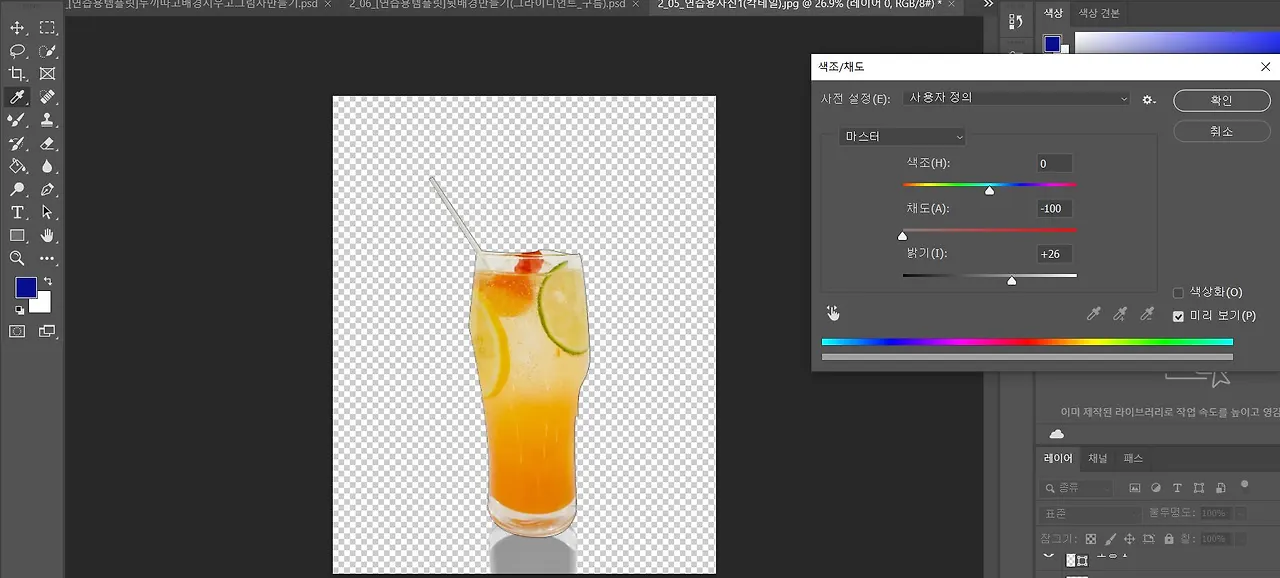Activate the Hand tool in toolbar
The height and width of the screenshot is (578, 1280).
pos(47,235)
